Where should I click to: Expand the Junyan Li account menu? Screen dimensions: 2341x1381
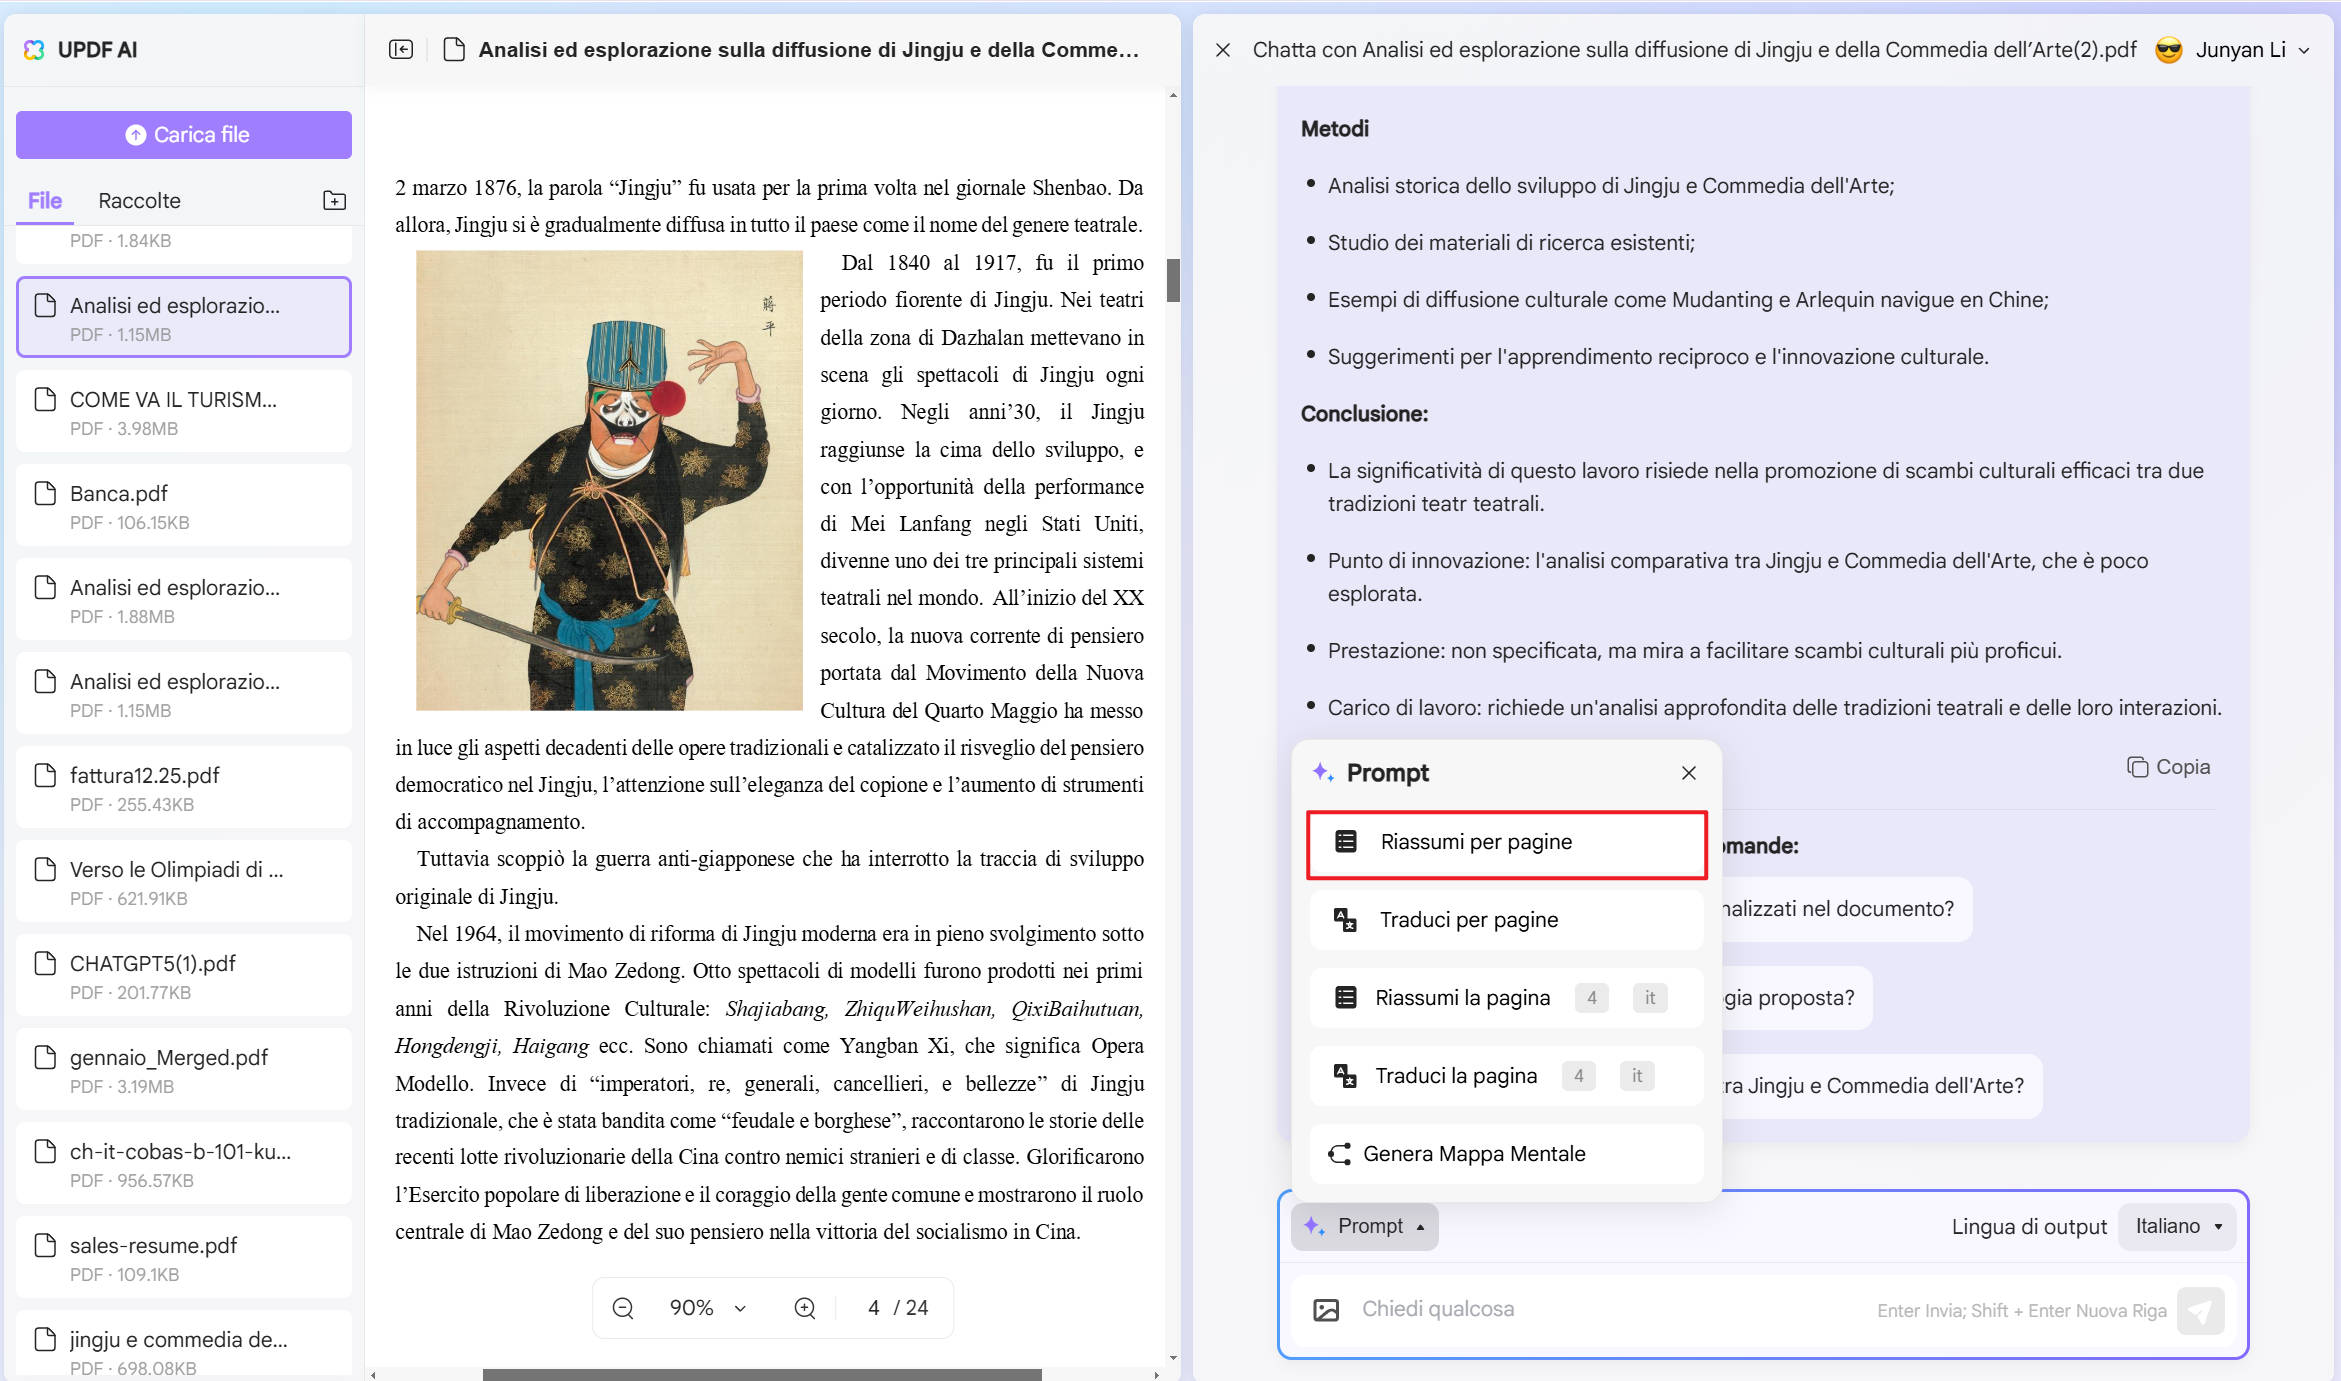(x=2304, y=50)
